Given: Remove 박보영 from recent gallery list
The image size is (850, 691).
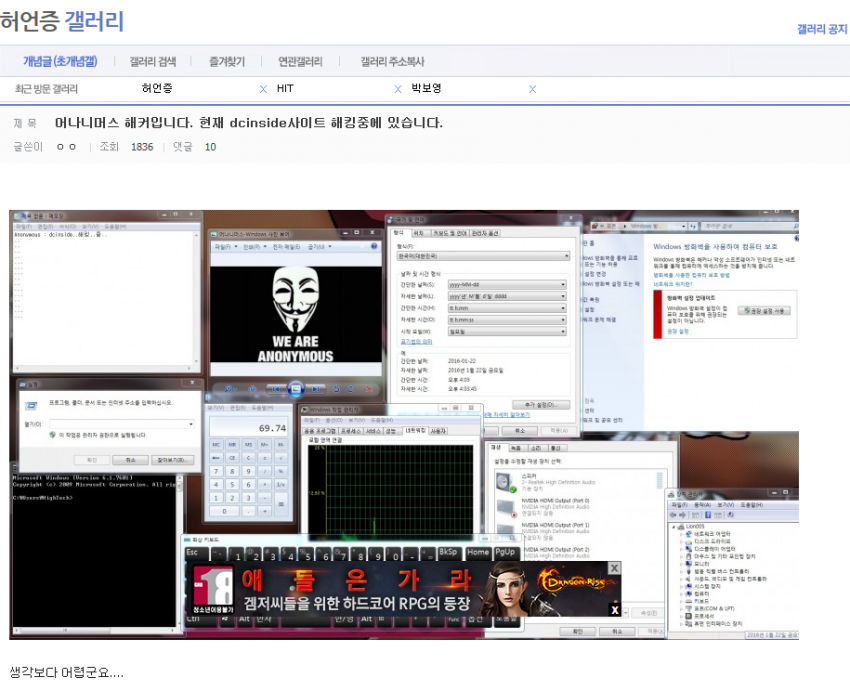Looking at the screenshot, I should (532, 89).
